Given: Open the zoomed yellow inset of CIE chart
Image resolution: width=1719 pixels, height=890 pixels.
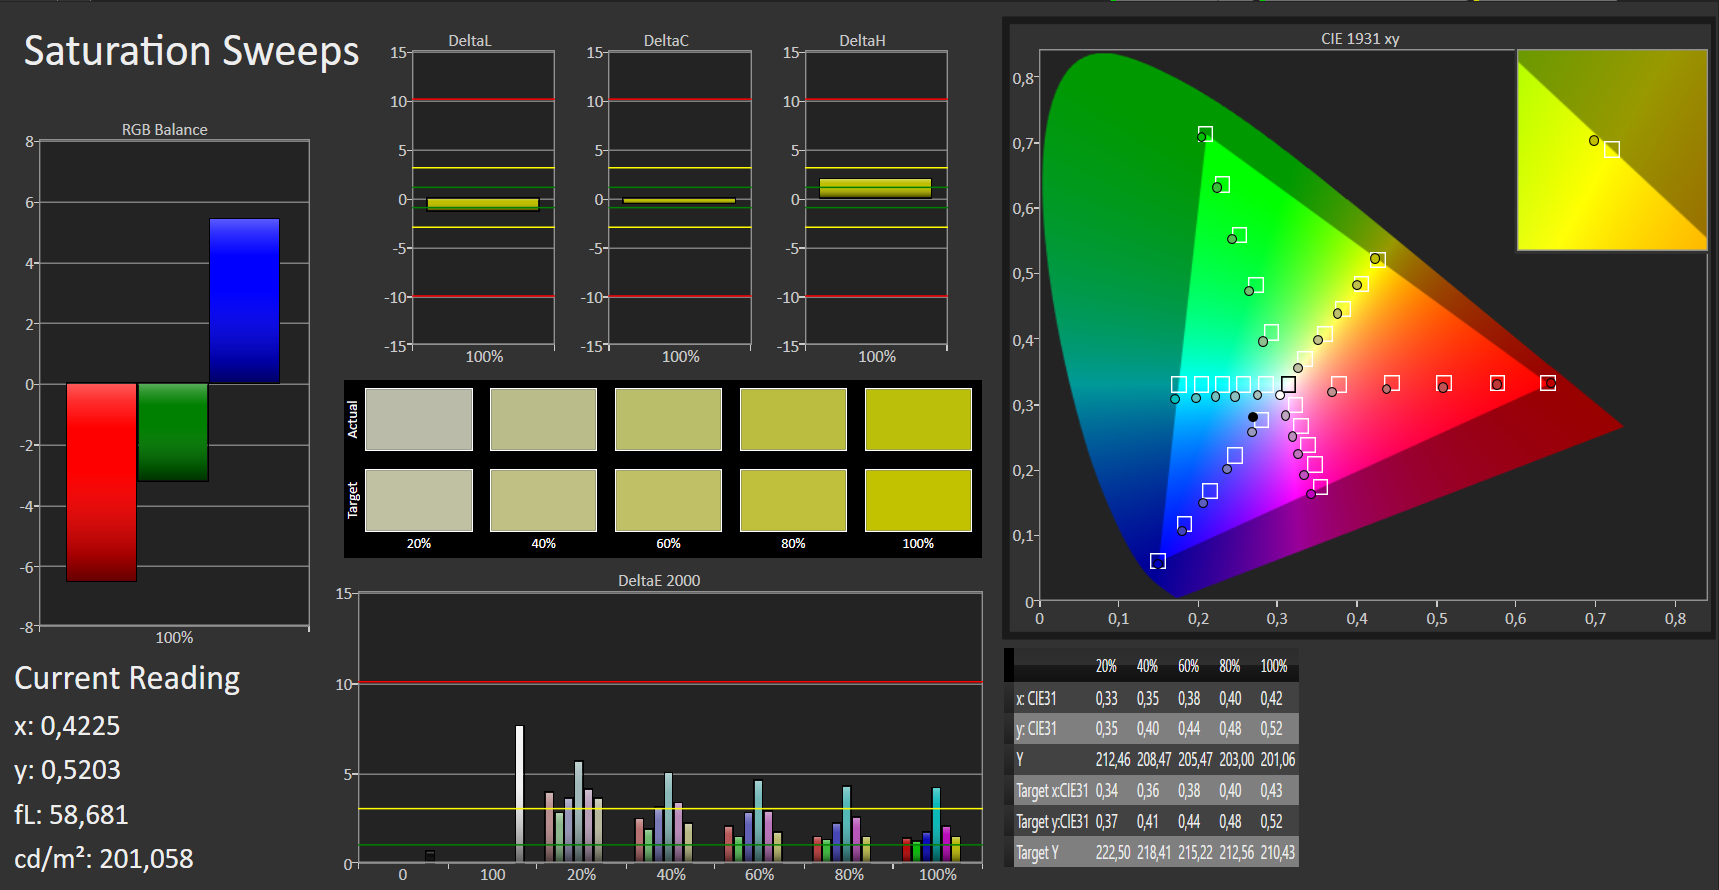Looking at the screenshot, I should click(1612, 150).
